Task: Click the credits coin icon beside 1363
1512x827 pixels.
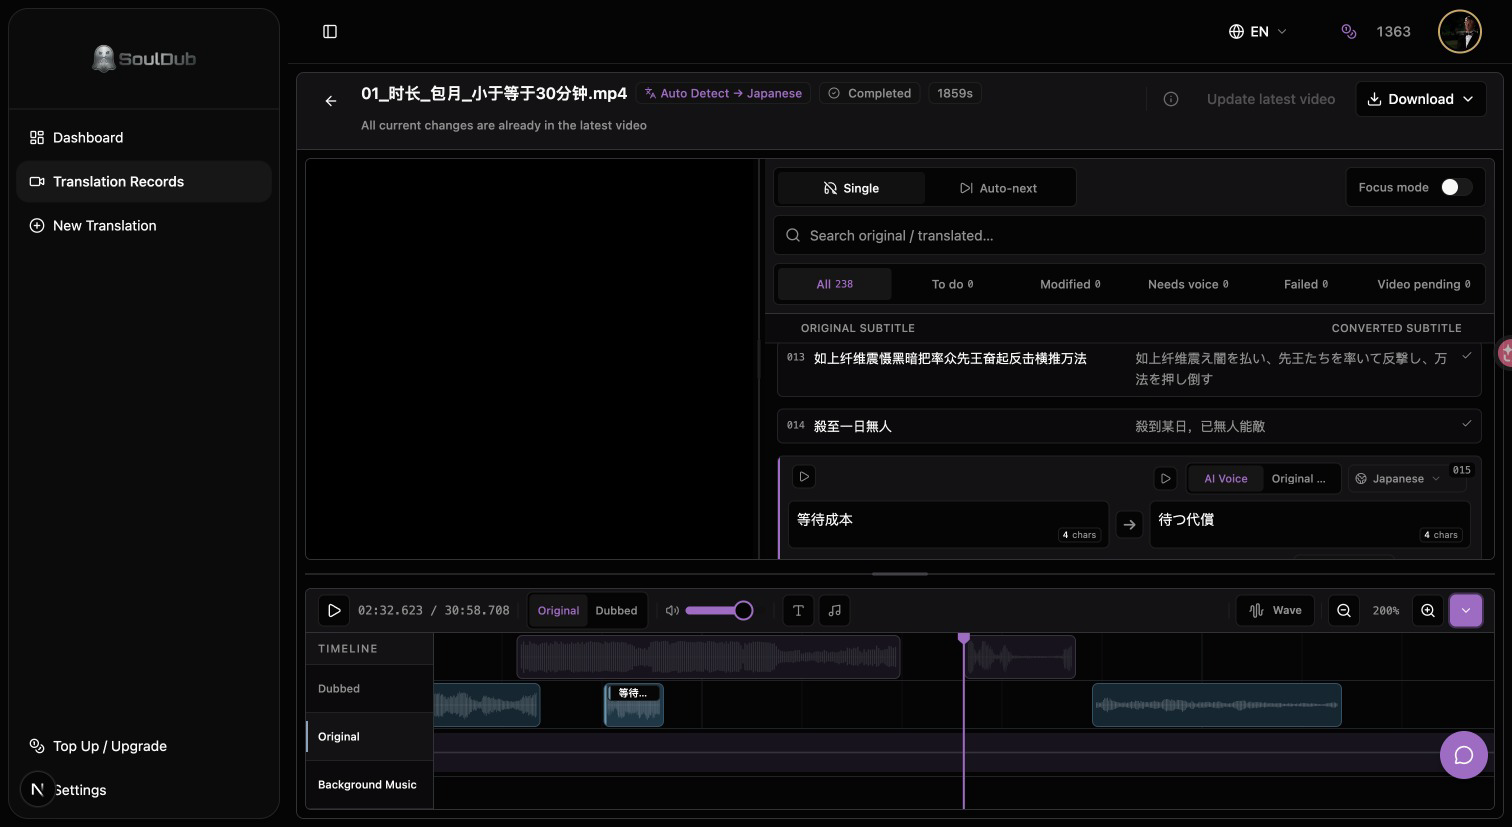Action: [1349, 32]
